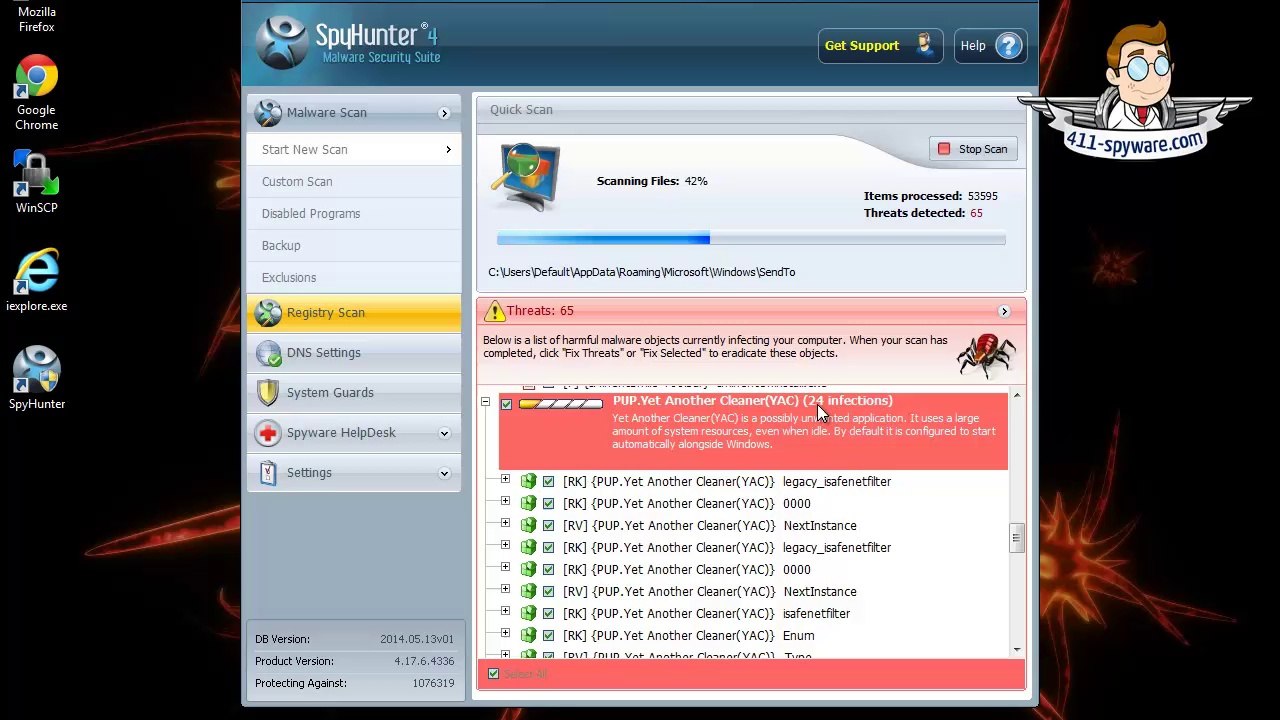
Task: Stop the running scan
Action: pyautogui.click(x=973, y=149)
